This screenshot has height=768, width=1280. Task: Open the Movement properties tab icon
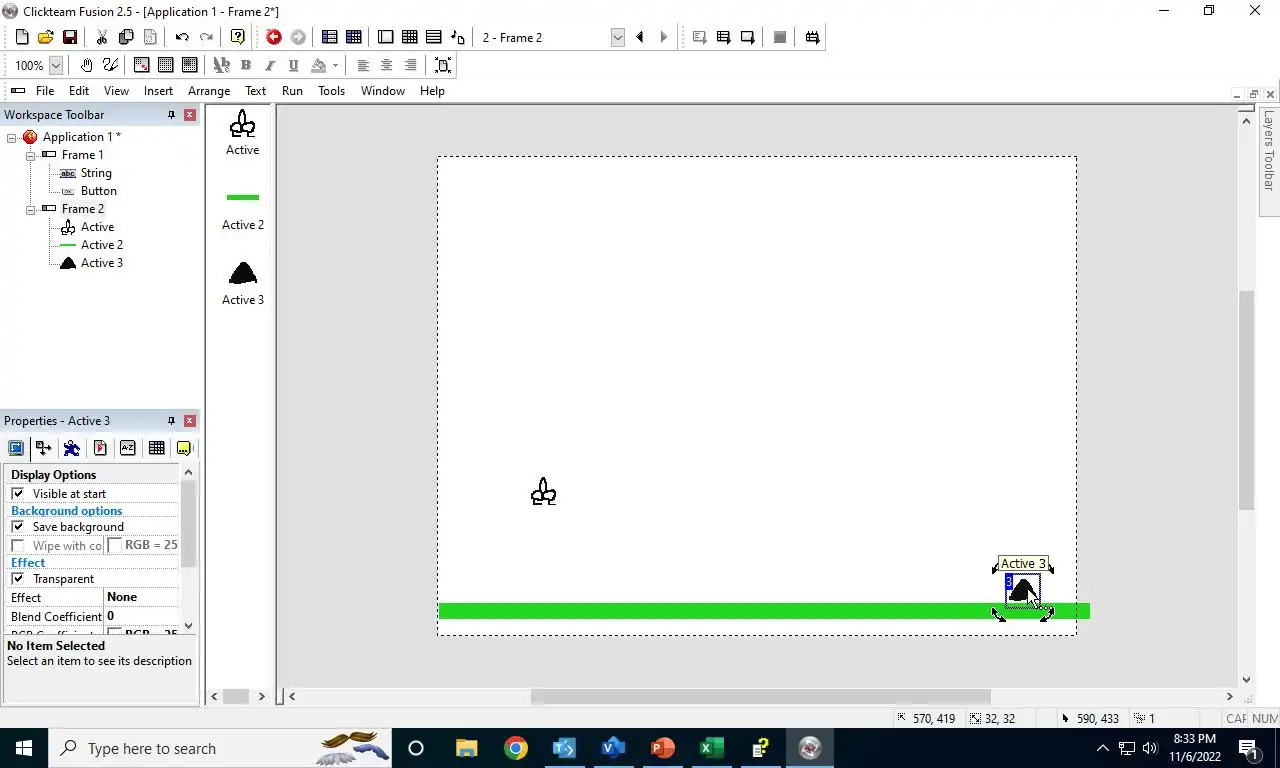[72, 448]
